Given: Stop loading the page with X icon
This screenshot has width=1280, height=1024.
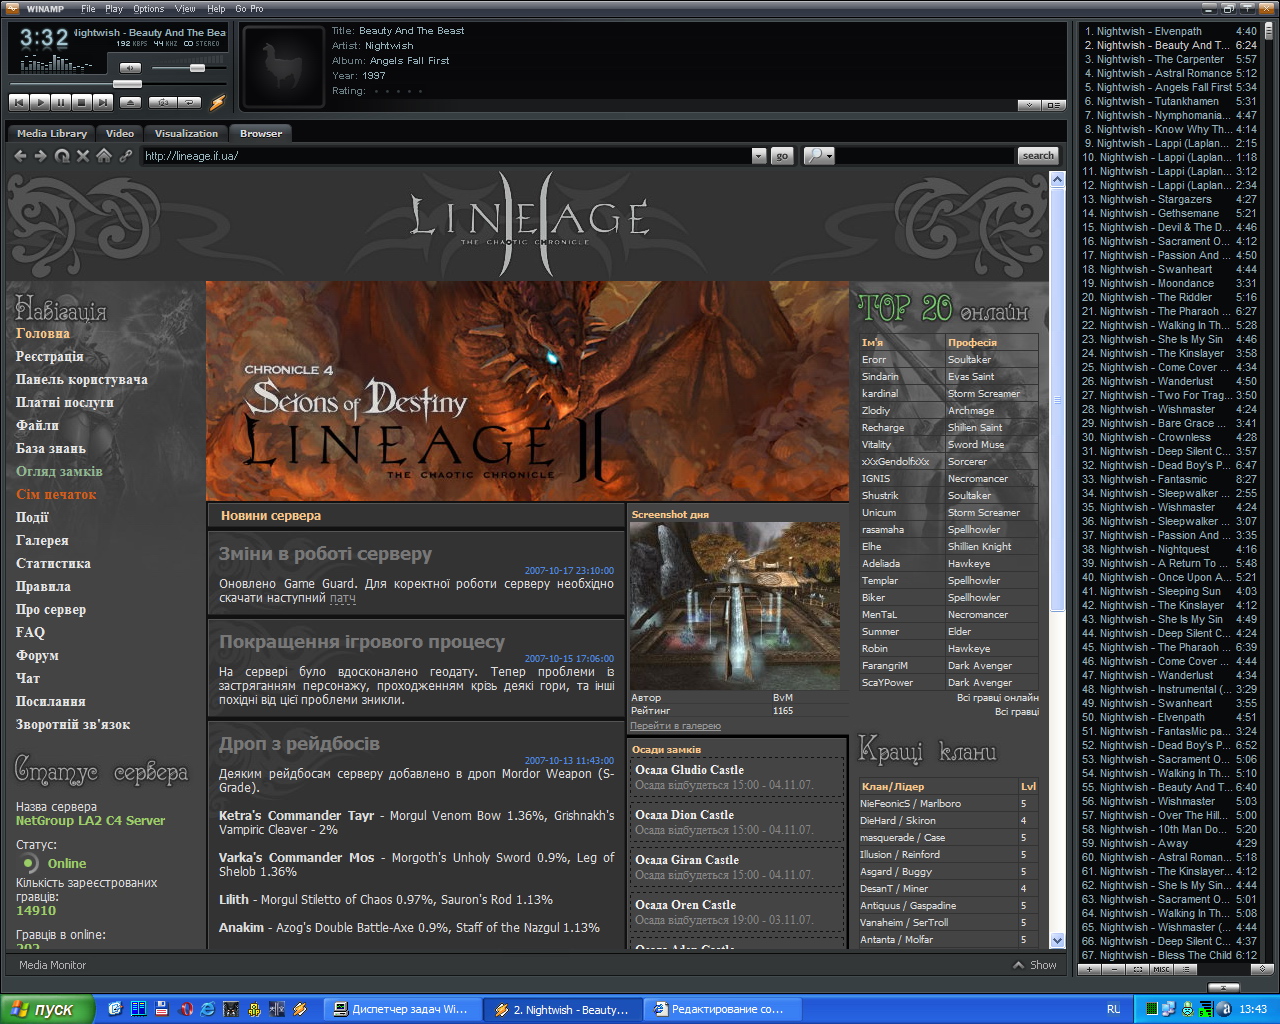Looking at the screenshot, I should (x=83, y=155).
